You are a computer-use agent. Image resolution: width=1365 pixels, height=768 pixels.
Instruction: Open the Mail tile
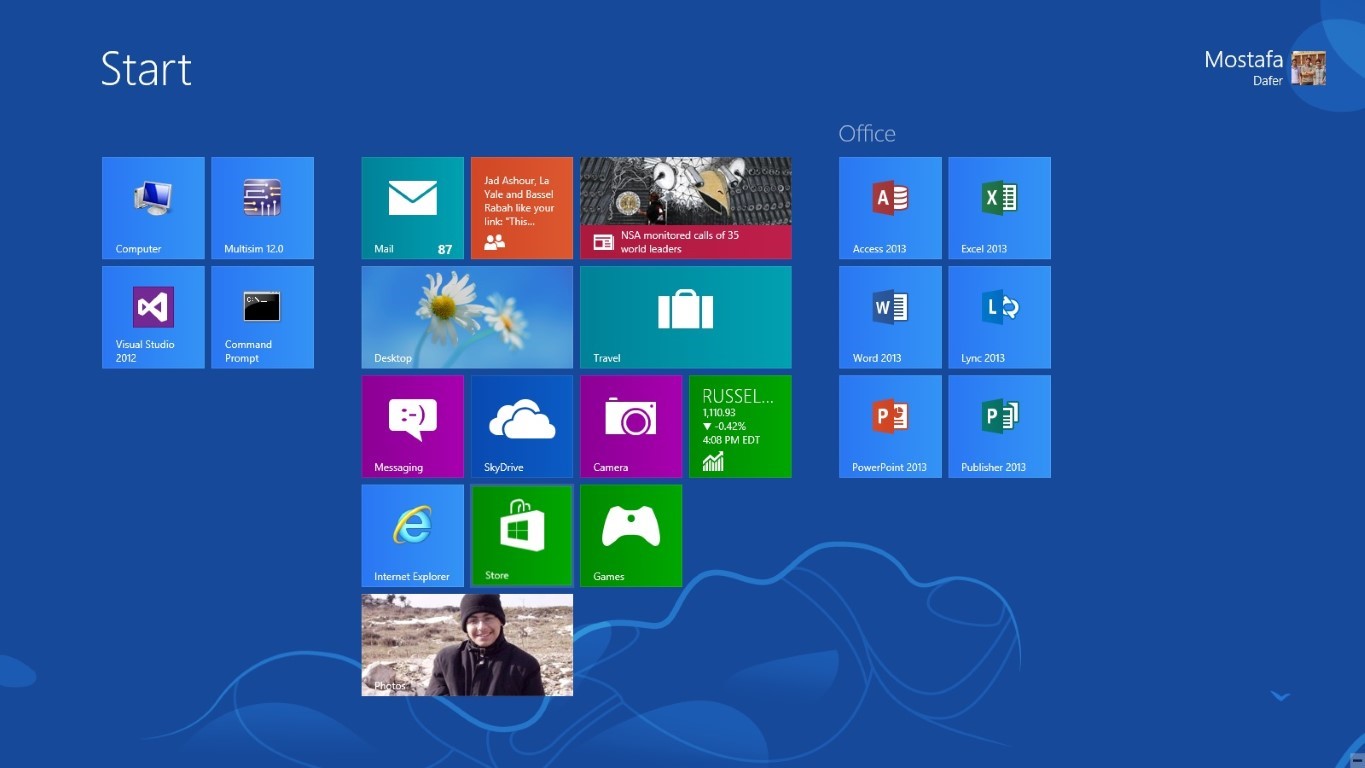pyautogui.click(x=412, y=208)
